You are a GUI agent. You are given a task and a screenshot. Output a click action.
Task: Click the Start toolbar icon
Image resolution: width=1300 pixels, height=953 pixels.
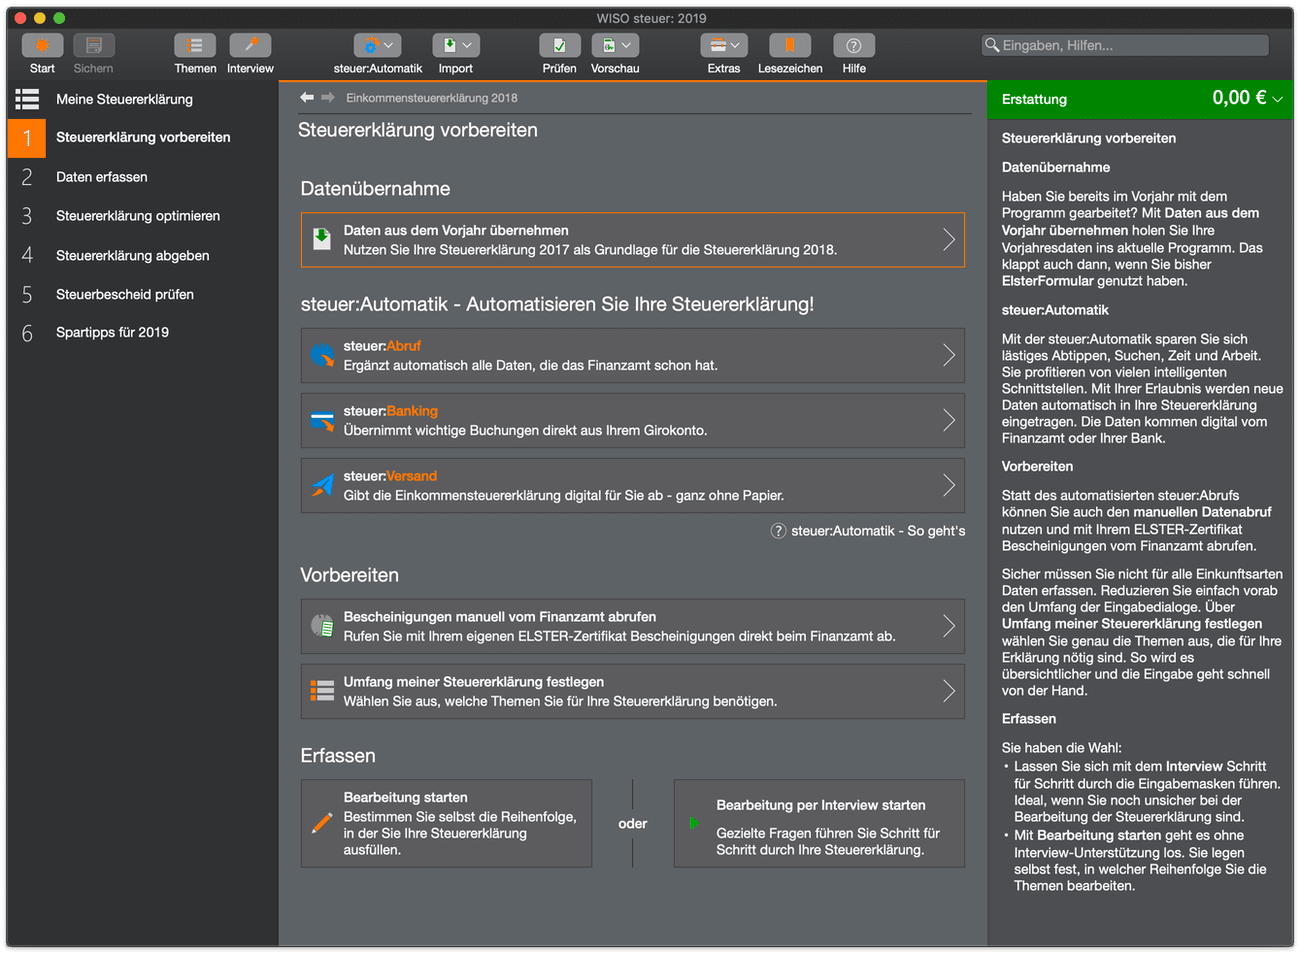pyautogui.click(x=42, y=45)
